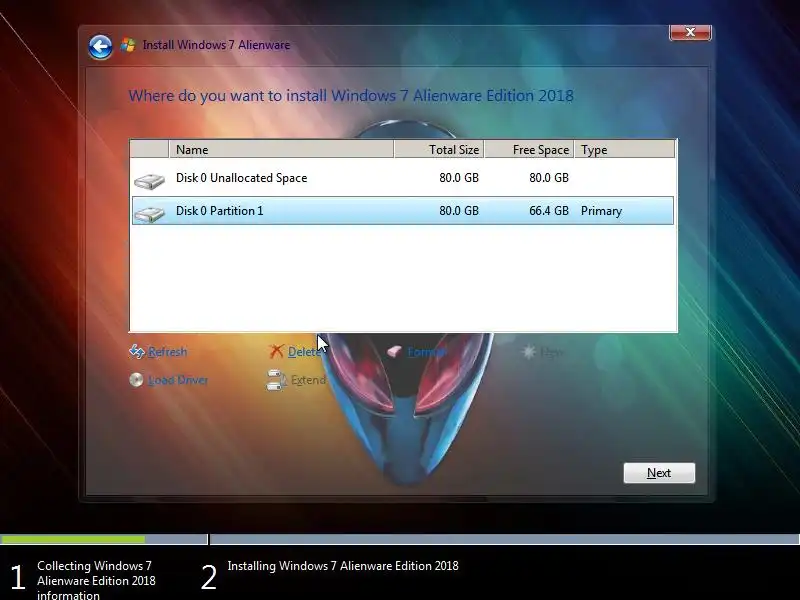Click the Extend link

[x=308, y=380]
